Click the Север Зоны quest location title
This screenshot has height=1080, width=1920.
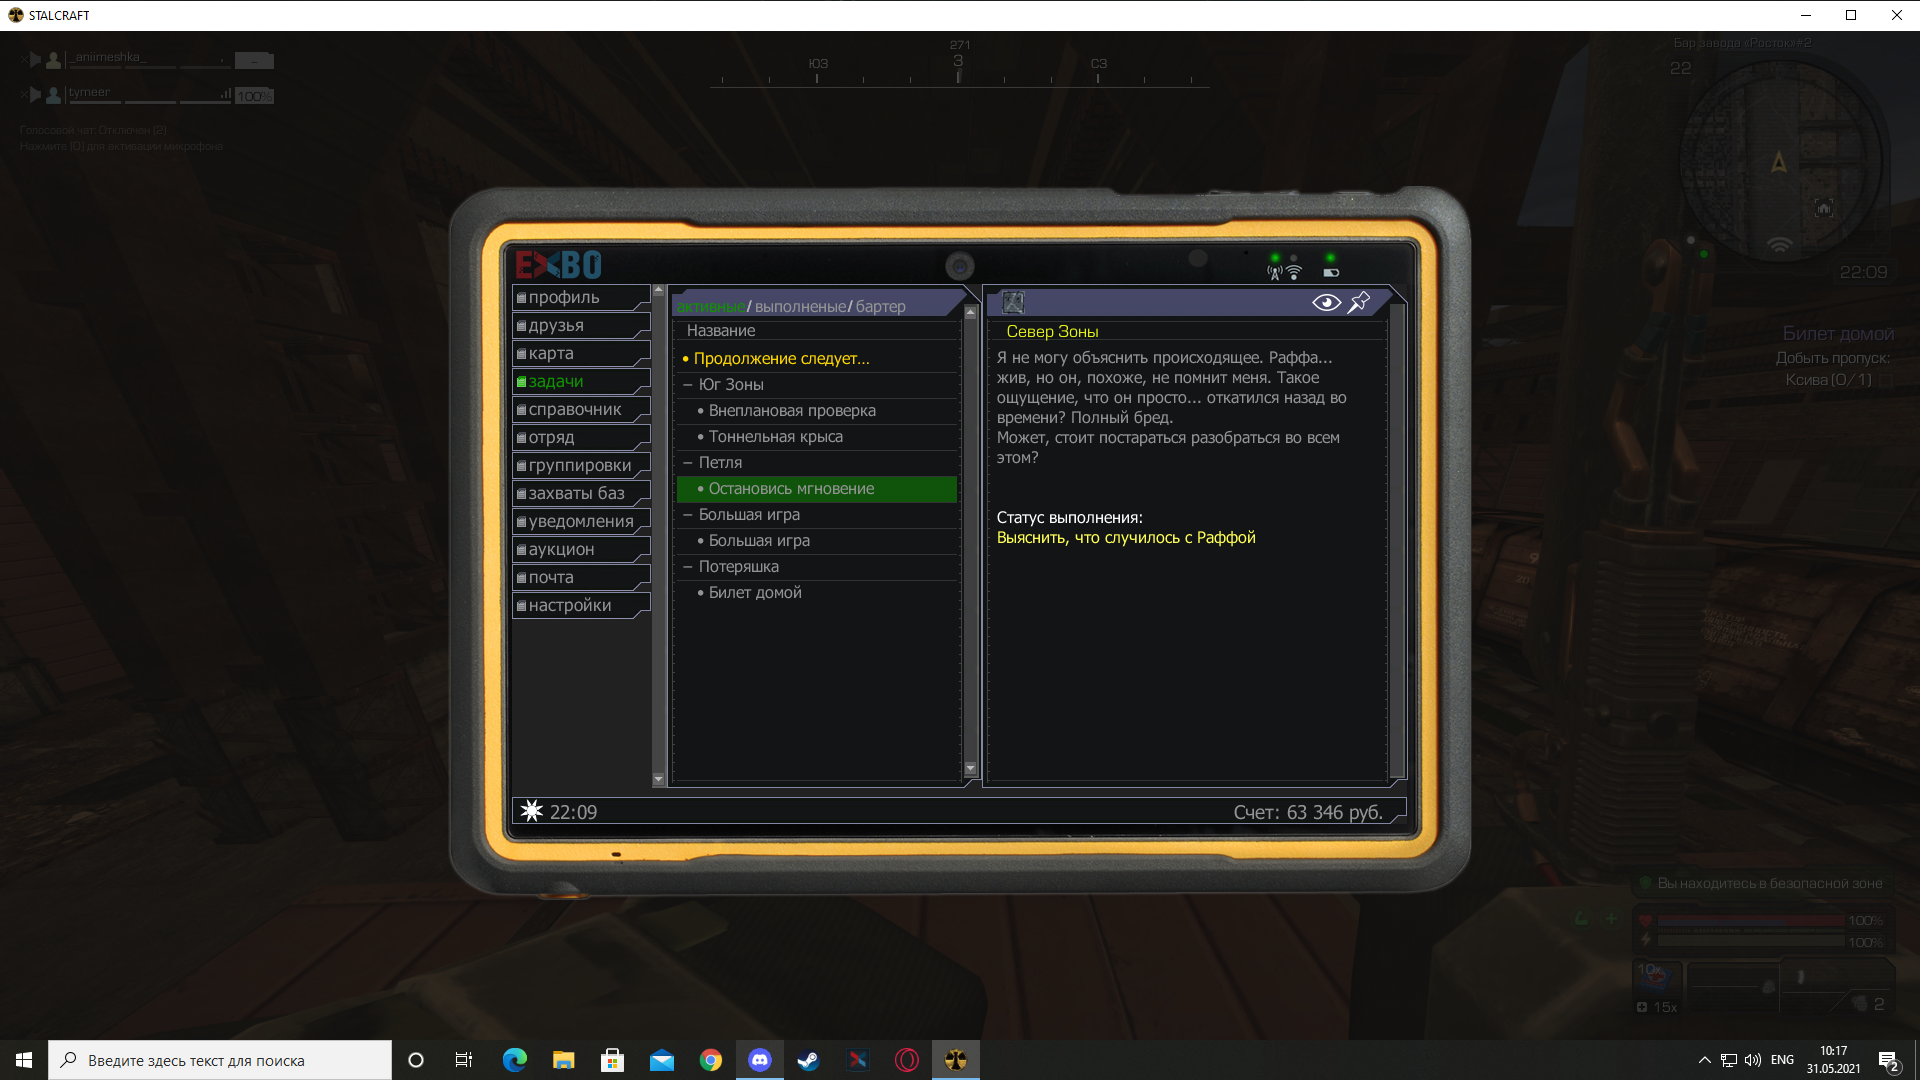tap(1052, 332)
